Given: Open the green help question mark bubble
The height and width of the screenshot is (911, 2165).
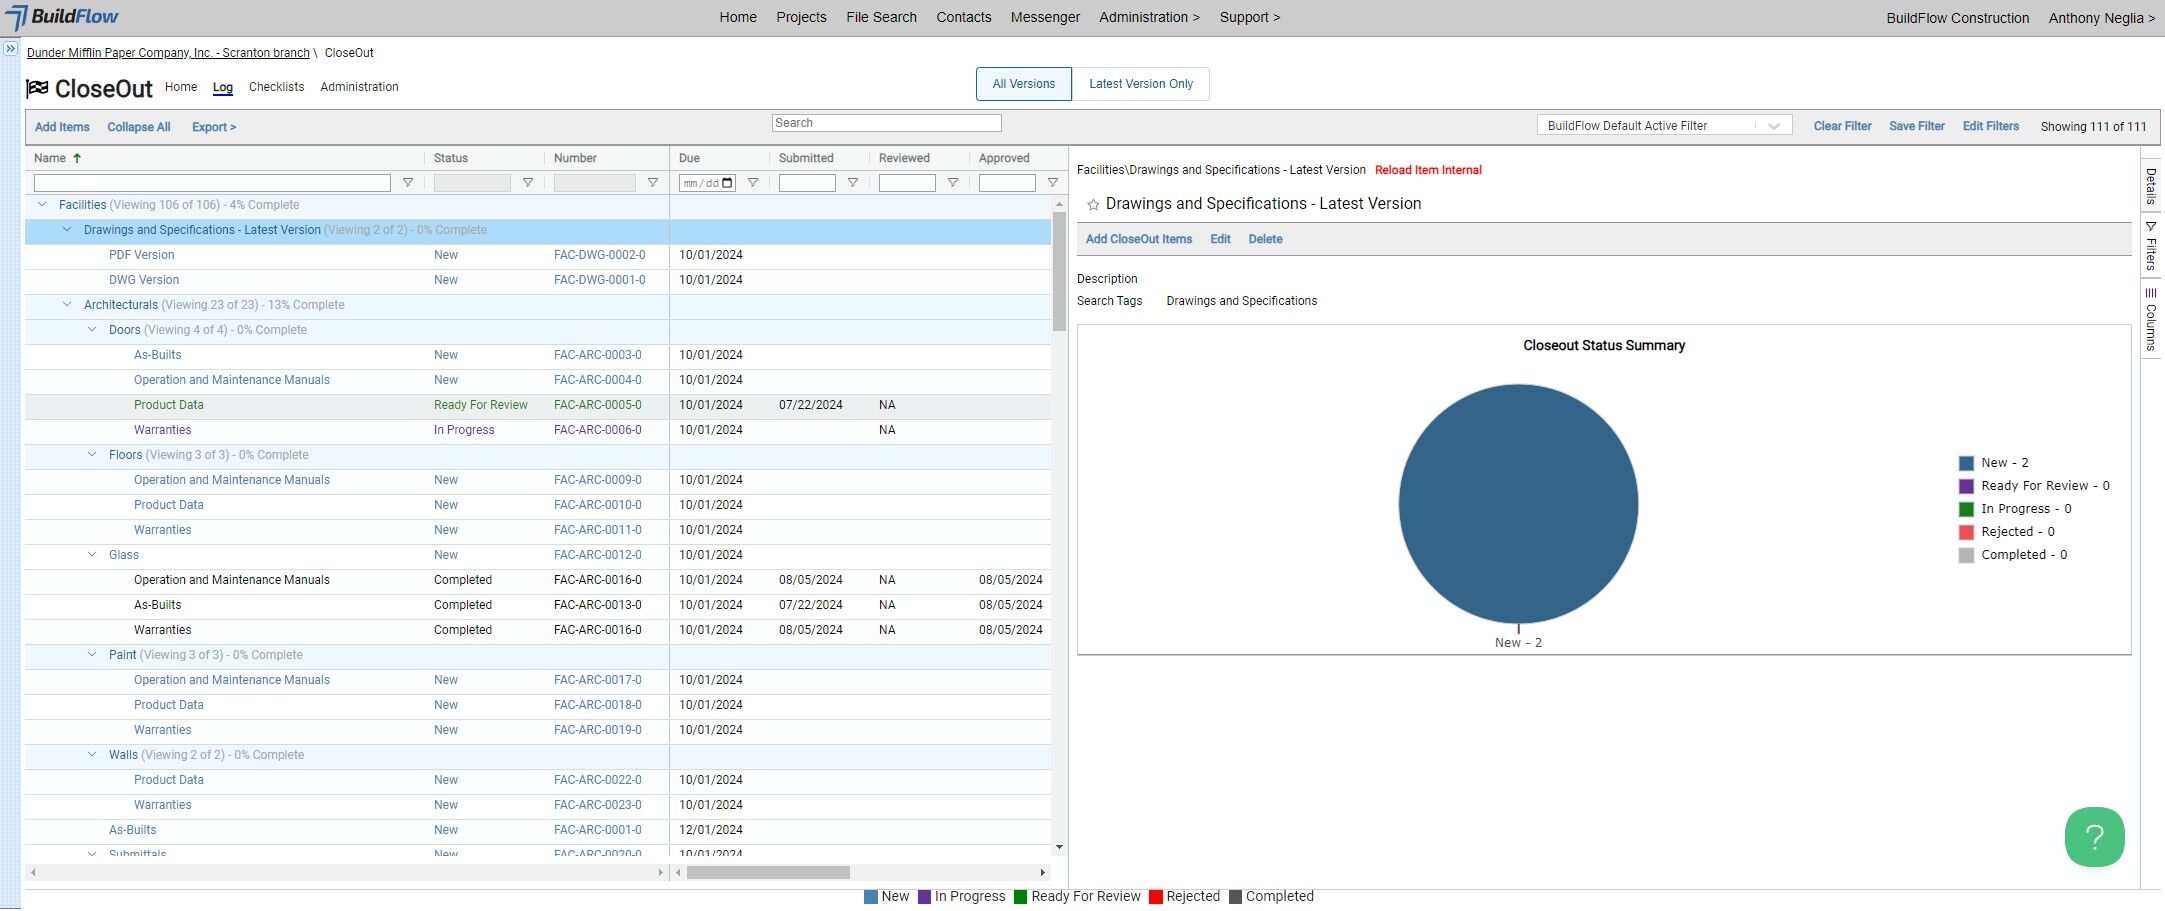Looking at the screenshot, I should tap(2094, 837).
